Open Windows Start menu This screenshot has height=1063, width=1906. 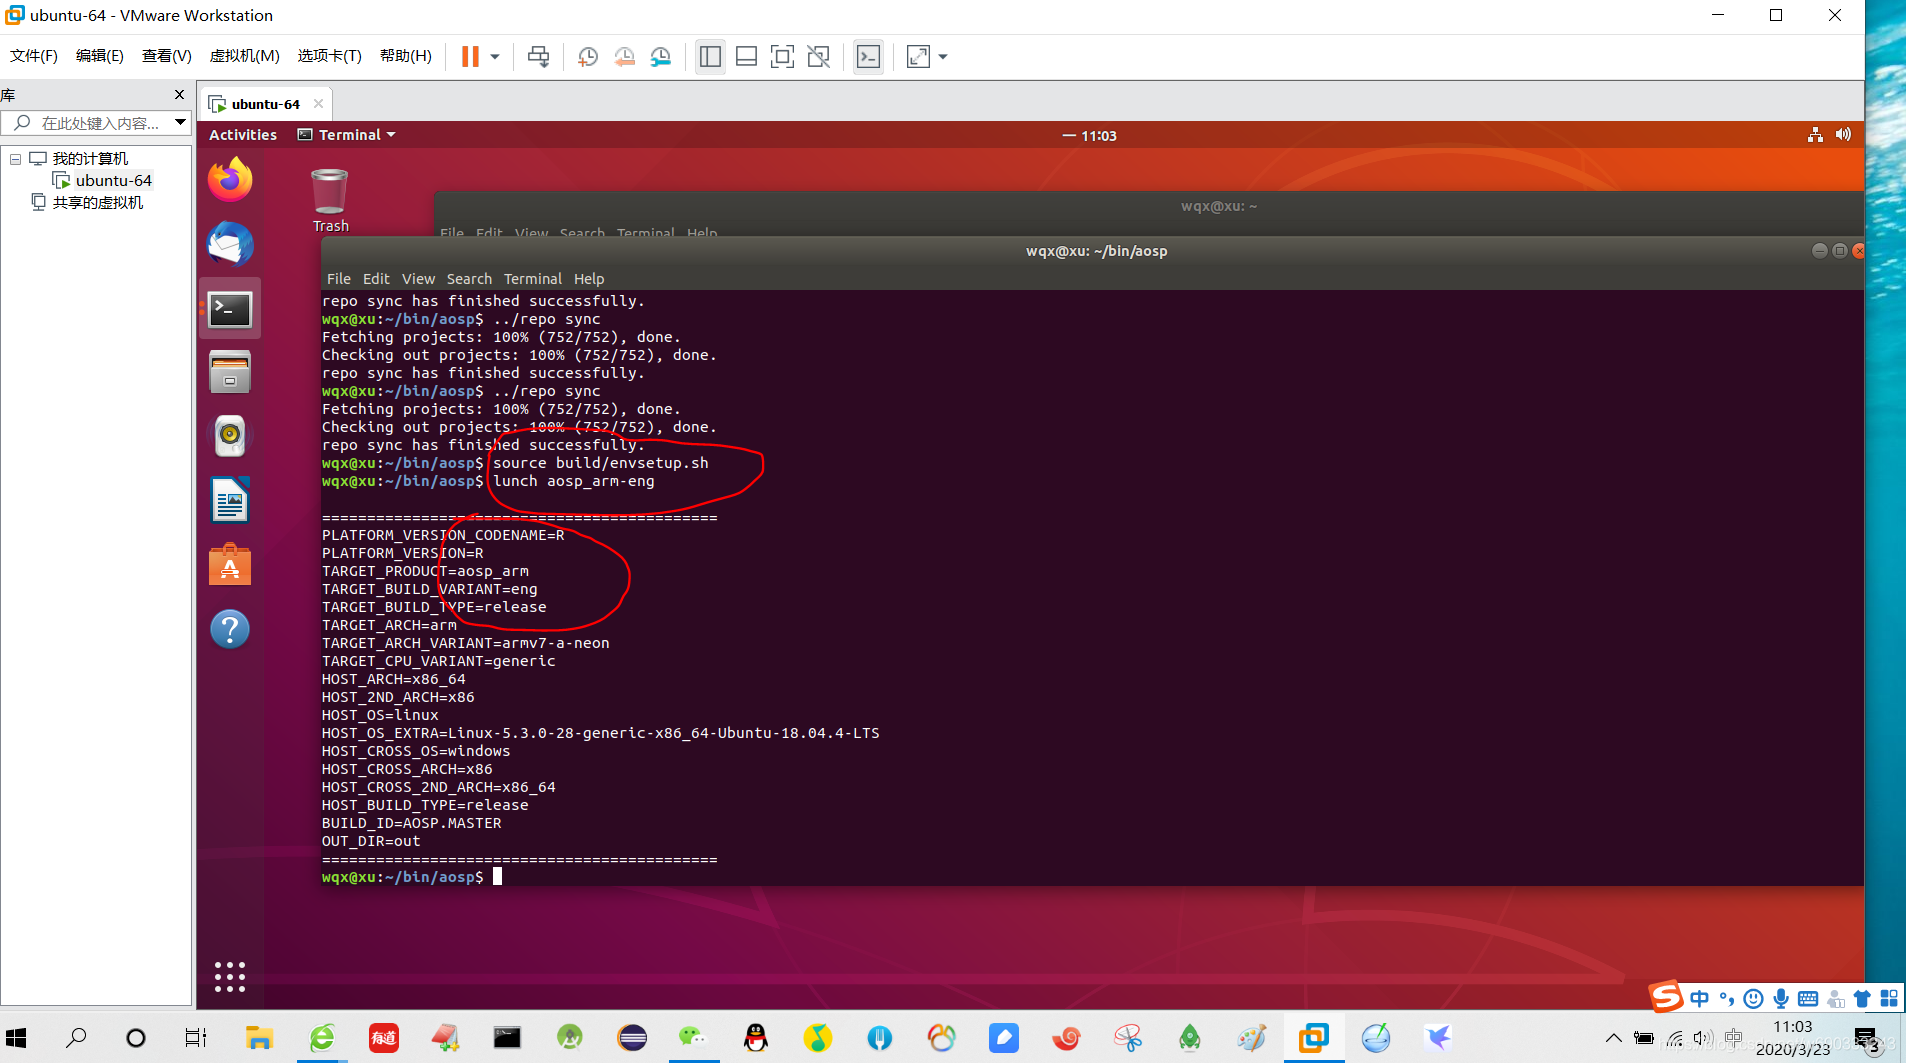pos(16,1038)
